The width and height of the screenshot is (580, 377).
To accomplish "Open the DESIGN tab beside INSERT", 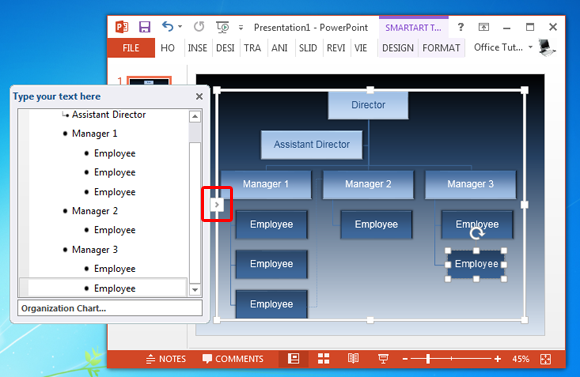I will 225,48.
